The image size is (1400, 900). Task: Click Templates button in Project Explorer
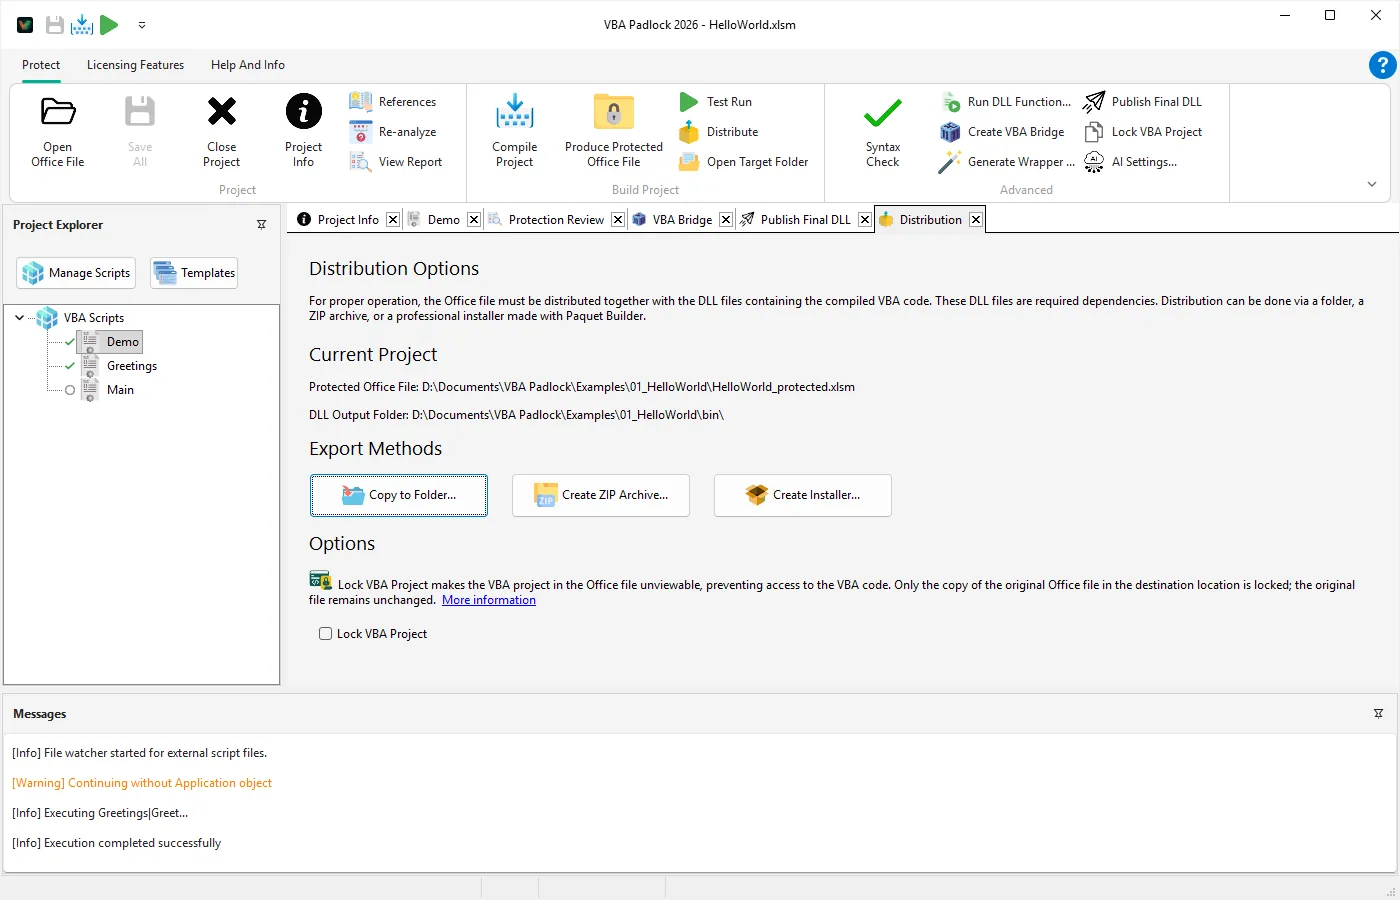pos(194,273)
